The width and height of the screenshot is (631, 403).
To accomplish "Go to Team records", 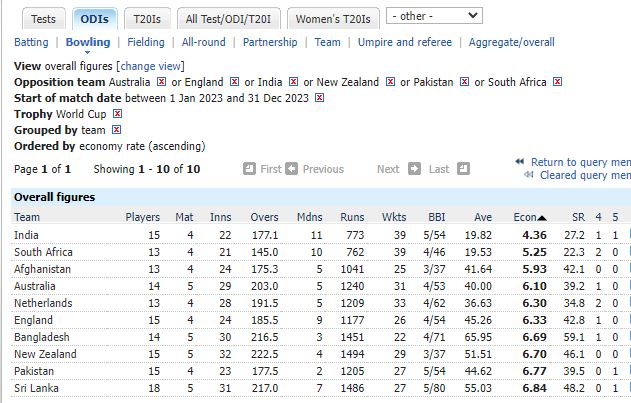I will (x=328, y=42).
